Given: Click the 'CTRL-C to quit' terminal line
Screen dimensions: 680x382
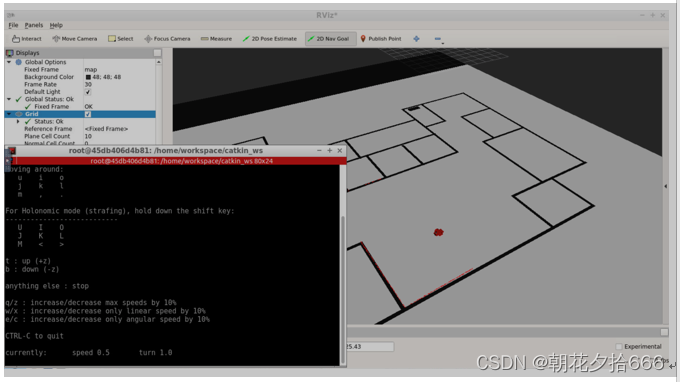Looking at the screenshot, I should (34, 336).
